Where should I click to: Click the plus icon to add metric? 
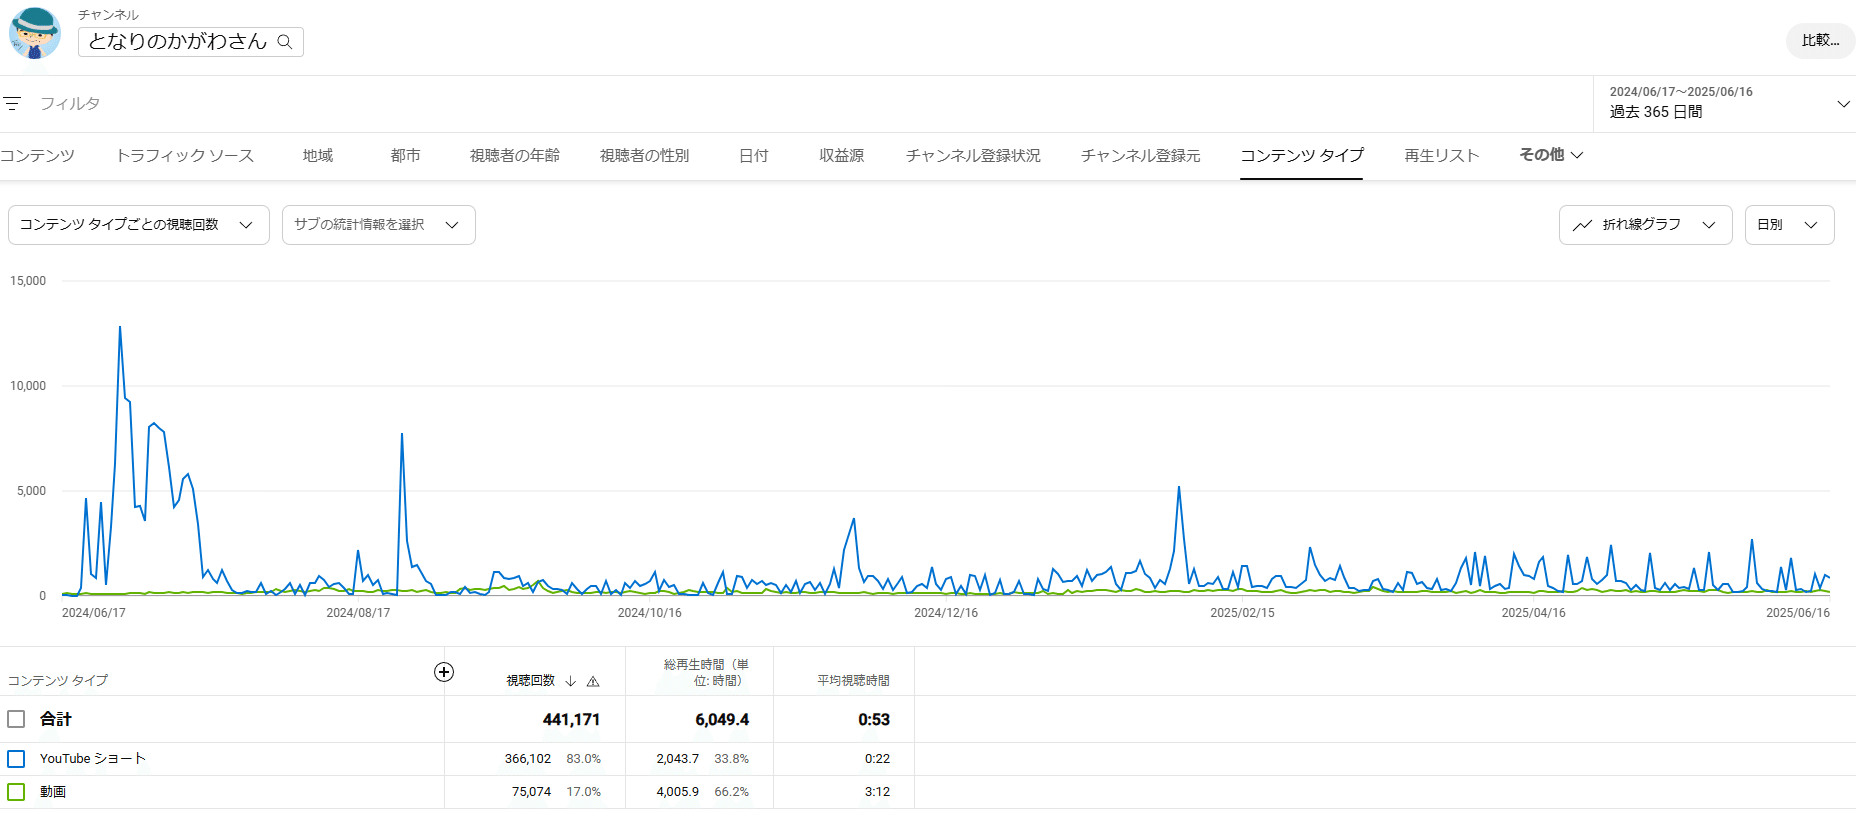(444, 672)
